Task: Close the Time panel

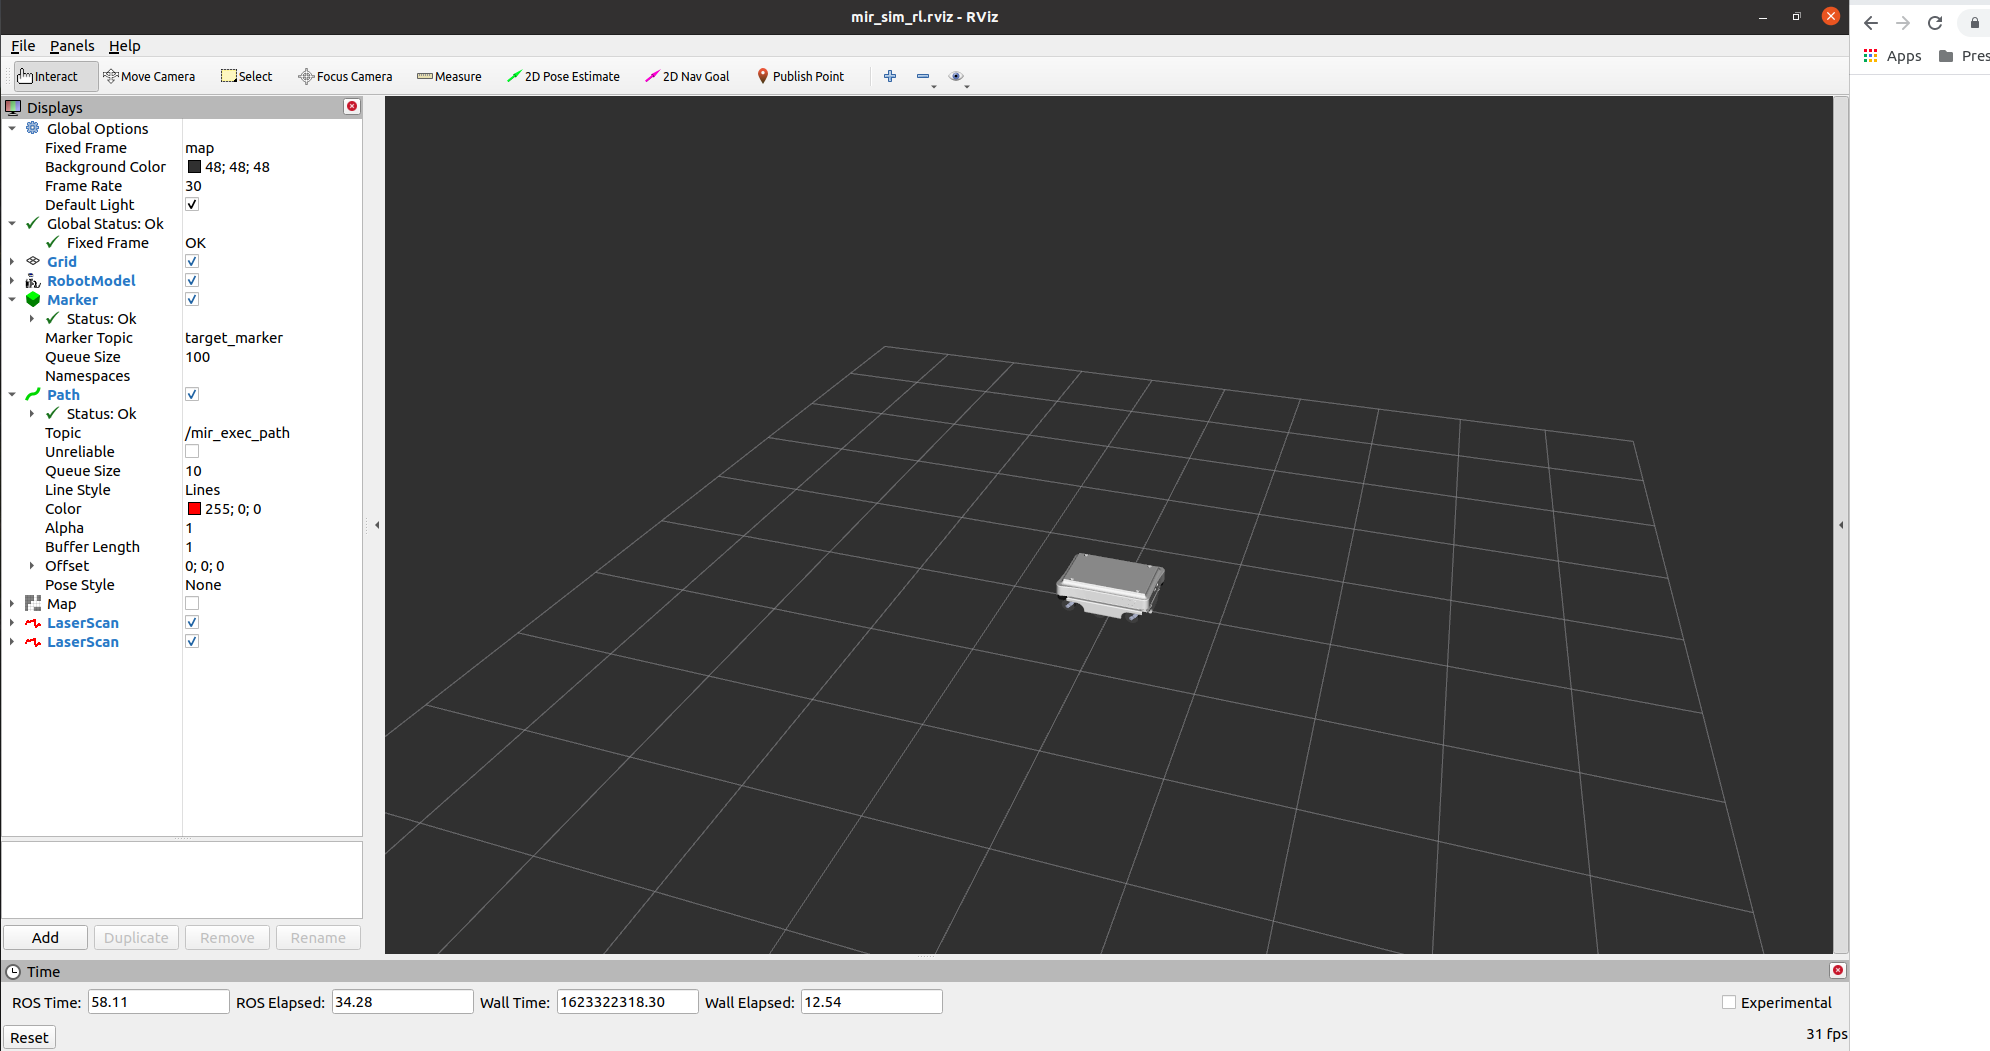Action: 1837,970
